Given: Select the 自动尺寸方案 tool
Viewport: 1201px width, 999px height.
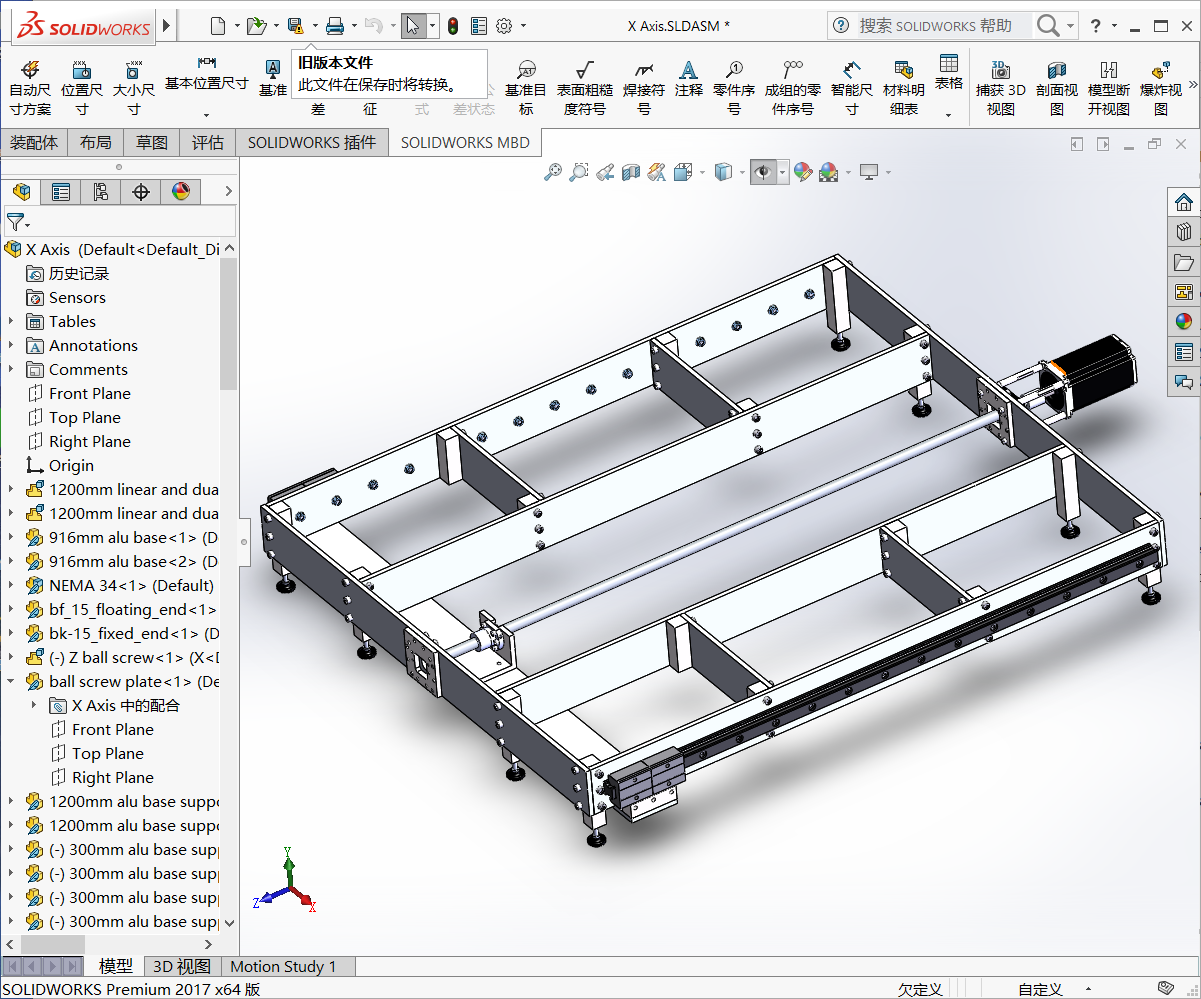Looking at the screenshot, I should (x=30, y=88).
